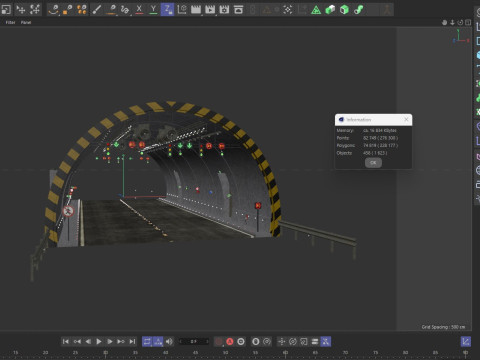Click the green triangle polygon icon
The image size is (480, 360).
[x=316, y=9]
